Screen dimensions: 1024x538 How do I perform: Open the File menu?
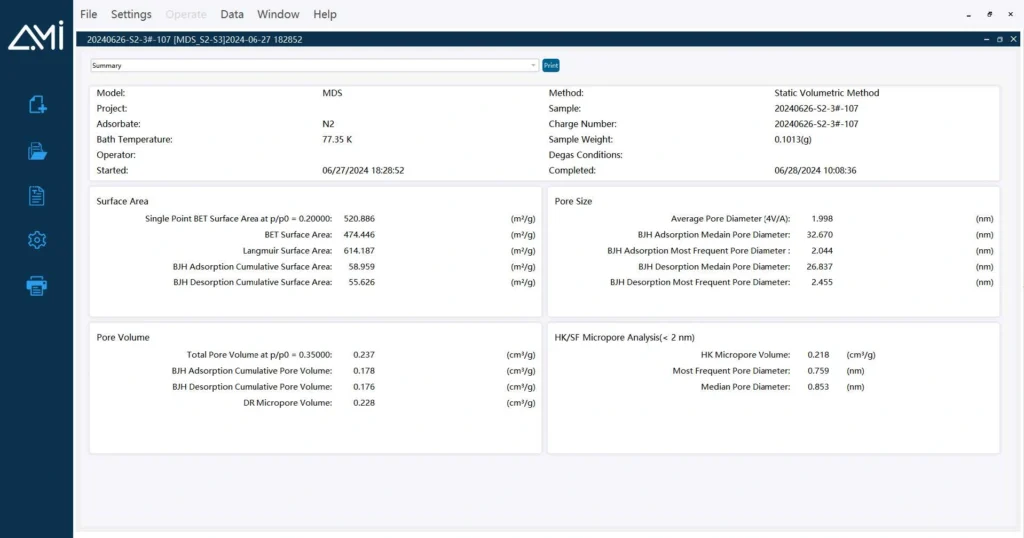coord(89,15)
